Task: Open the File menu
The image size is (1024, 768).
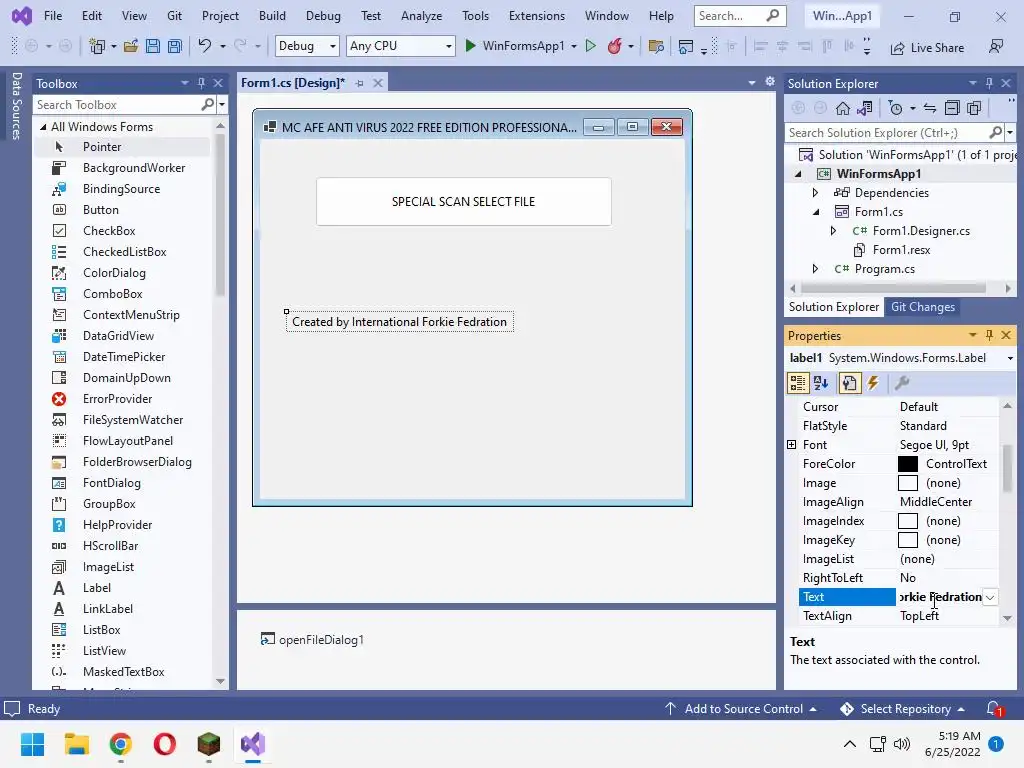Action: click(x=53, y=16)
